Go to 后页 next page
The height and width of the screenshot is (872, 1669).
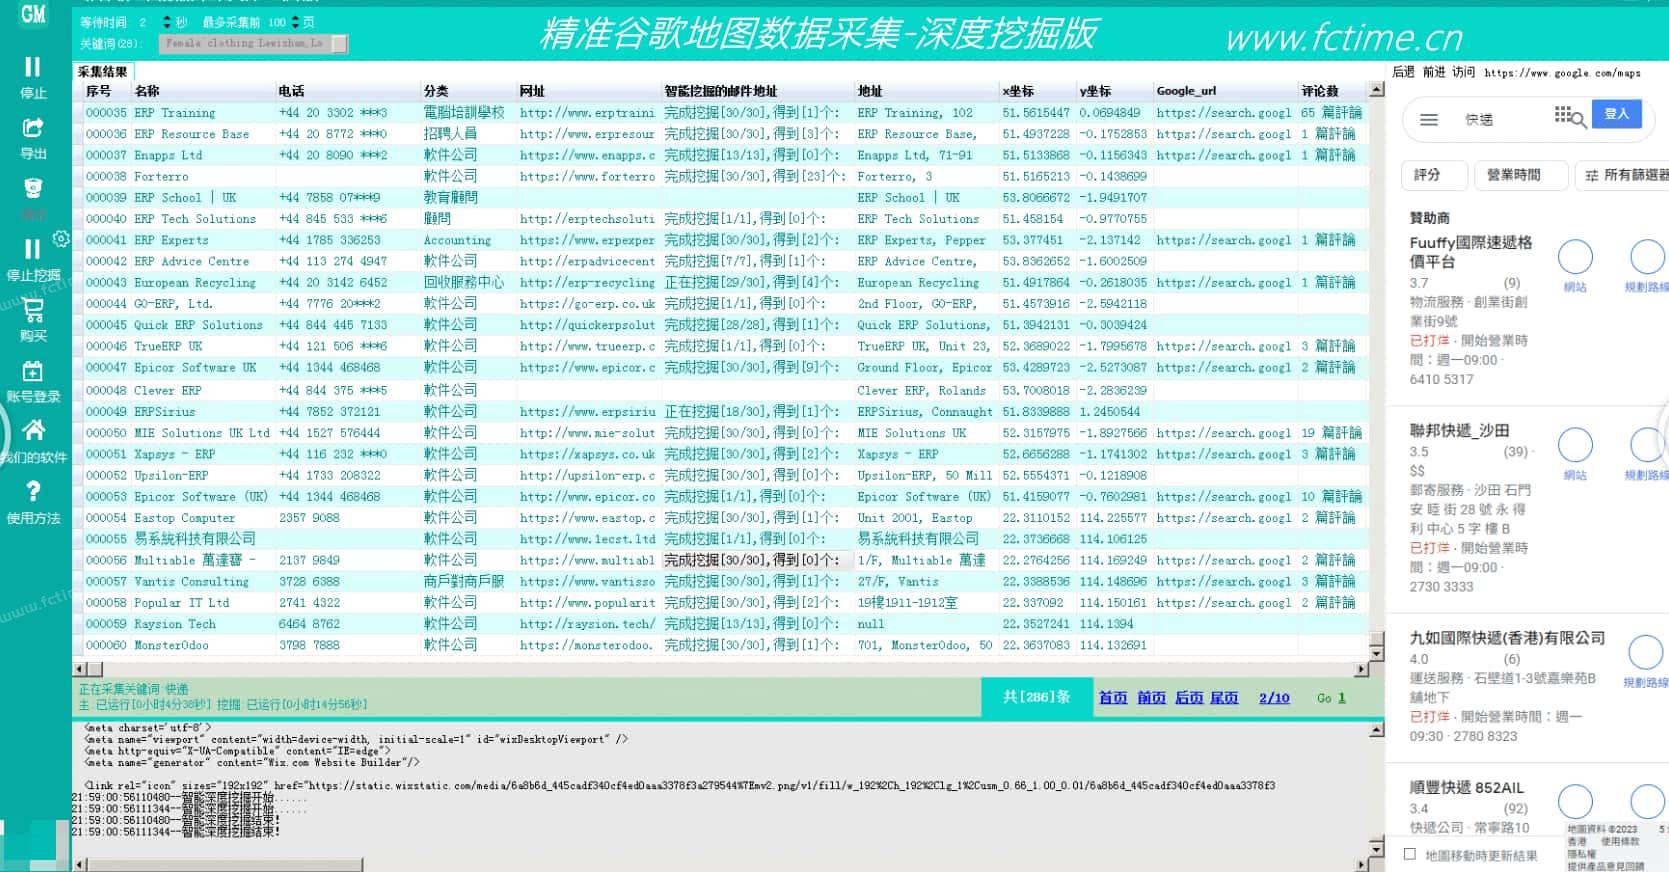[1189, 698]
